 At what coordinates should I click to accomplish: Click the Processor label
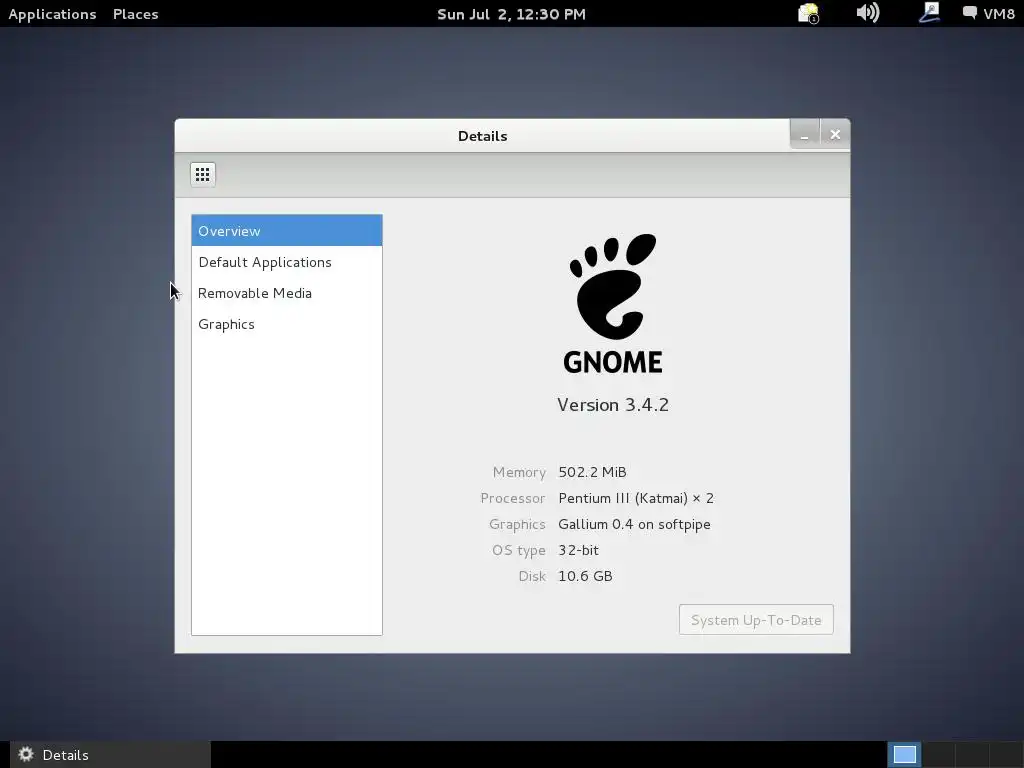coord(513,498)
